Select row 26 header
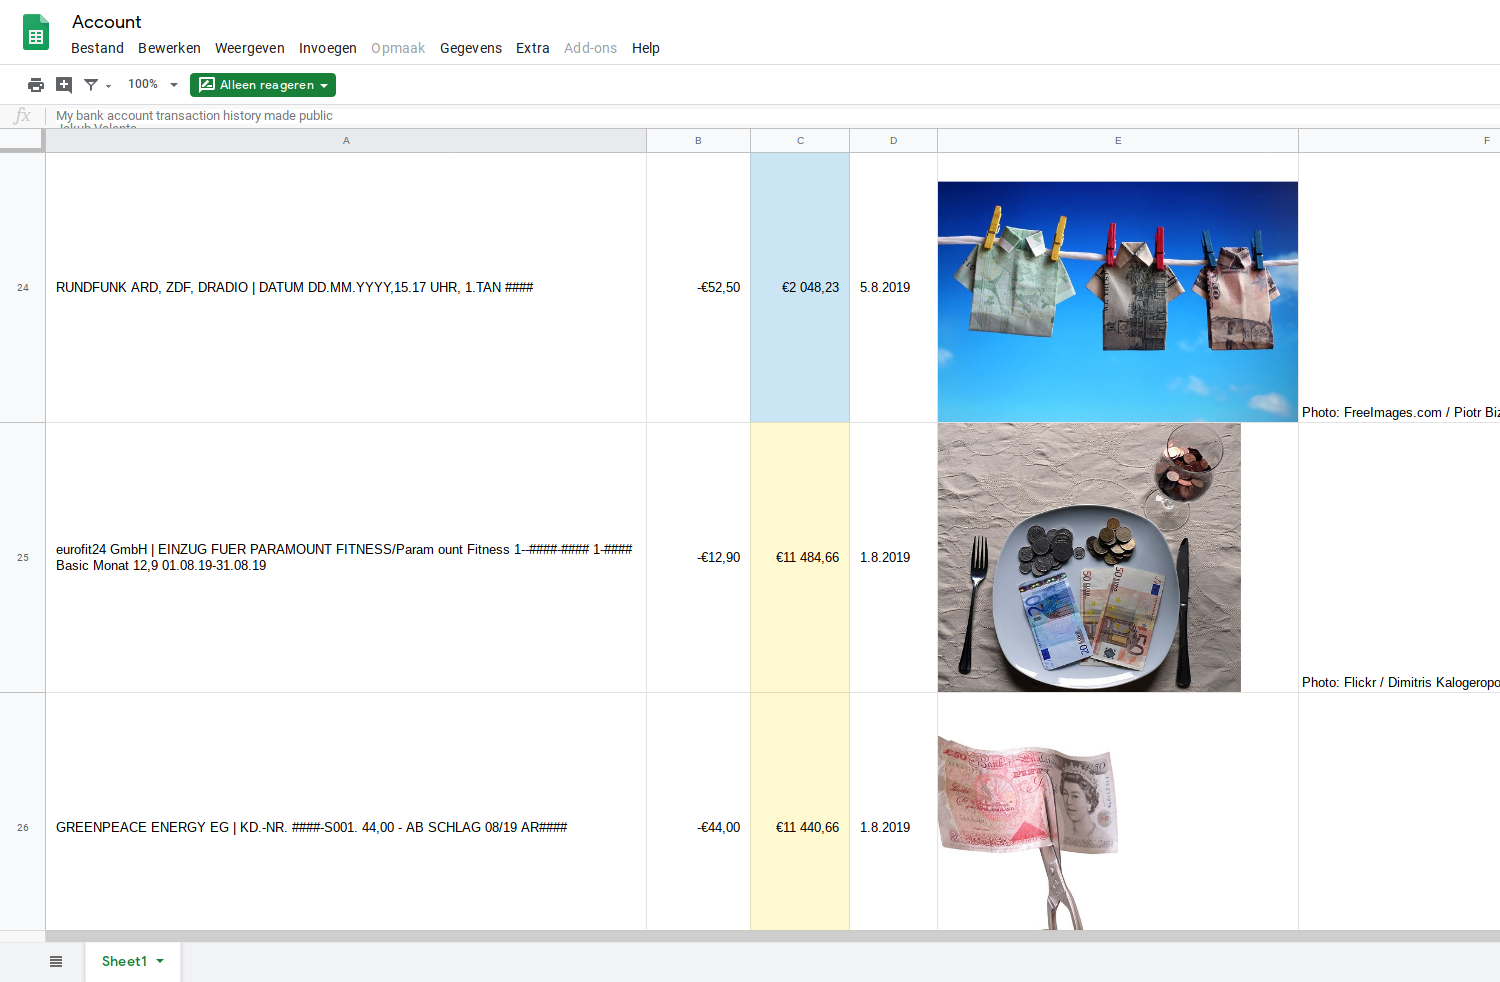The height and width of the screenshot is (982, 1500). [x=22, y=812]
